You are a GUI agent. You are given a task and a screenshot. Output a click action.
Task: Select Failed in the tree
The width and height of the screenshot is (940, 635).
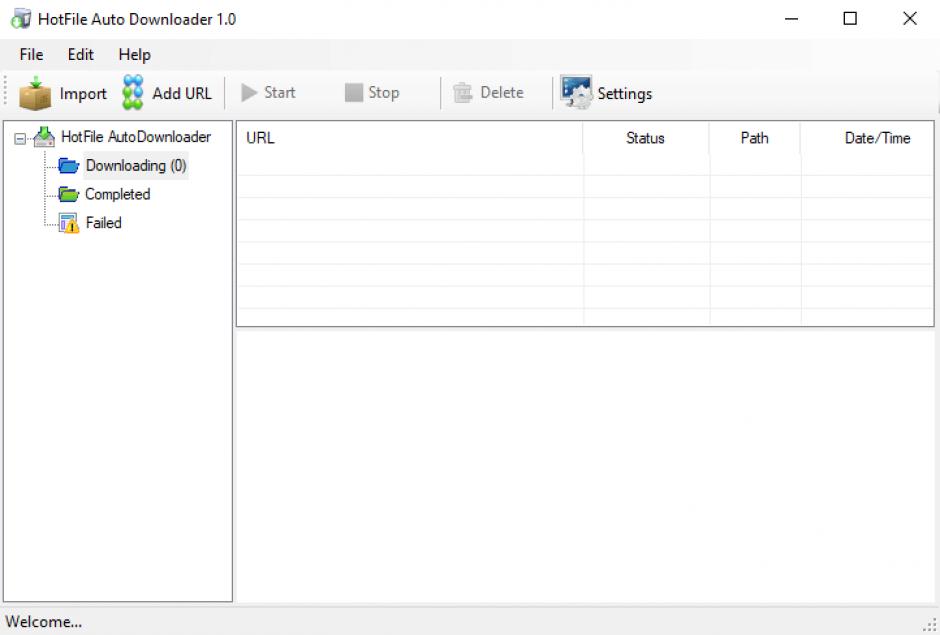(103, 223)
